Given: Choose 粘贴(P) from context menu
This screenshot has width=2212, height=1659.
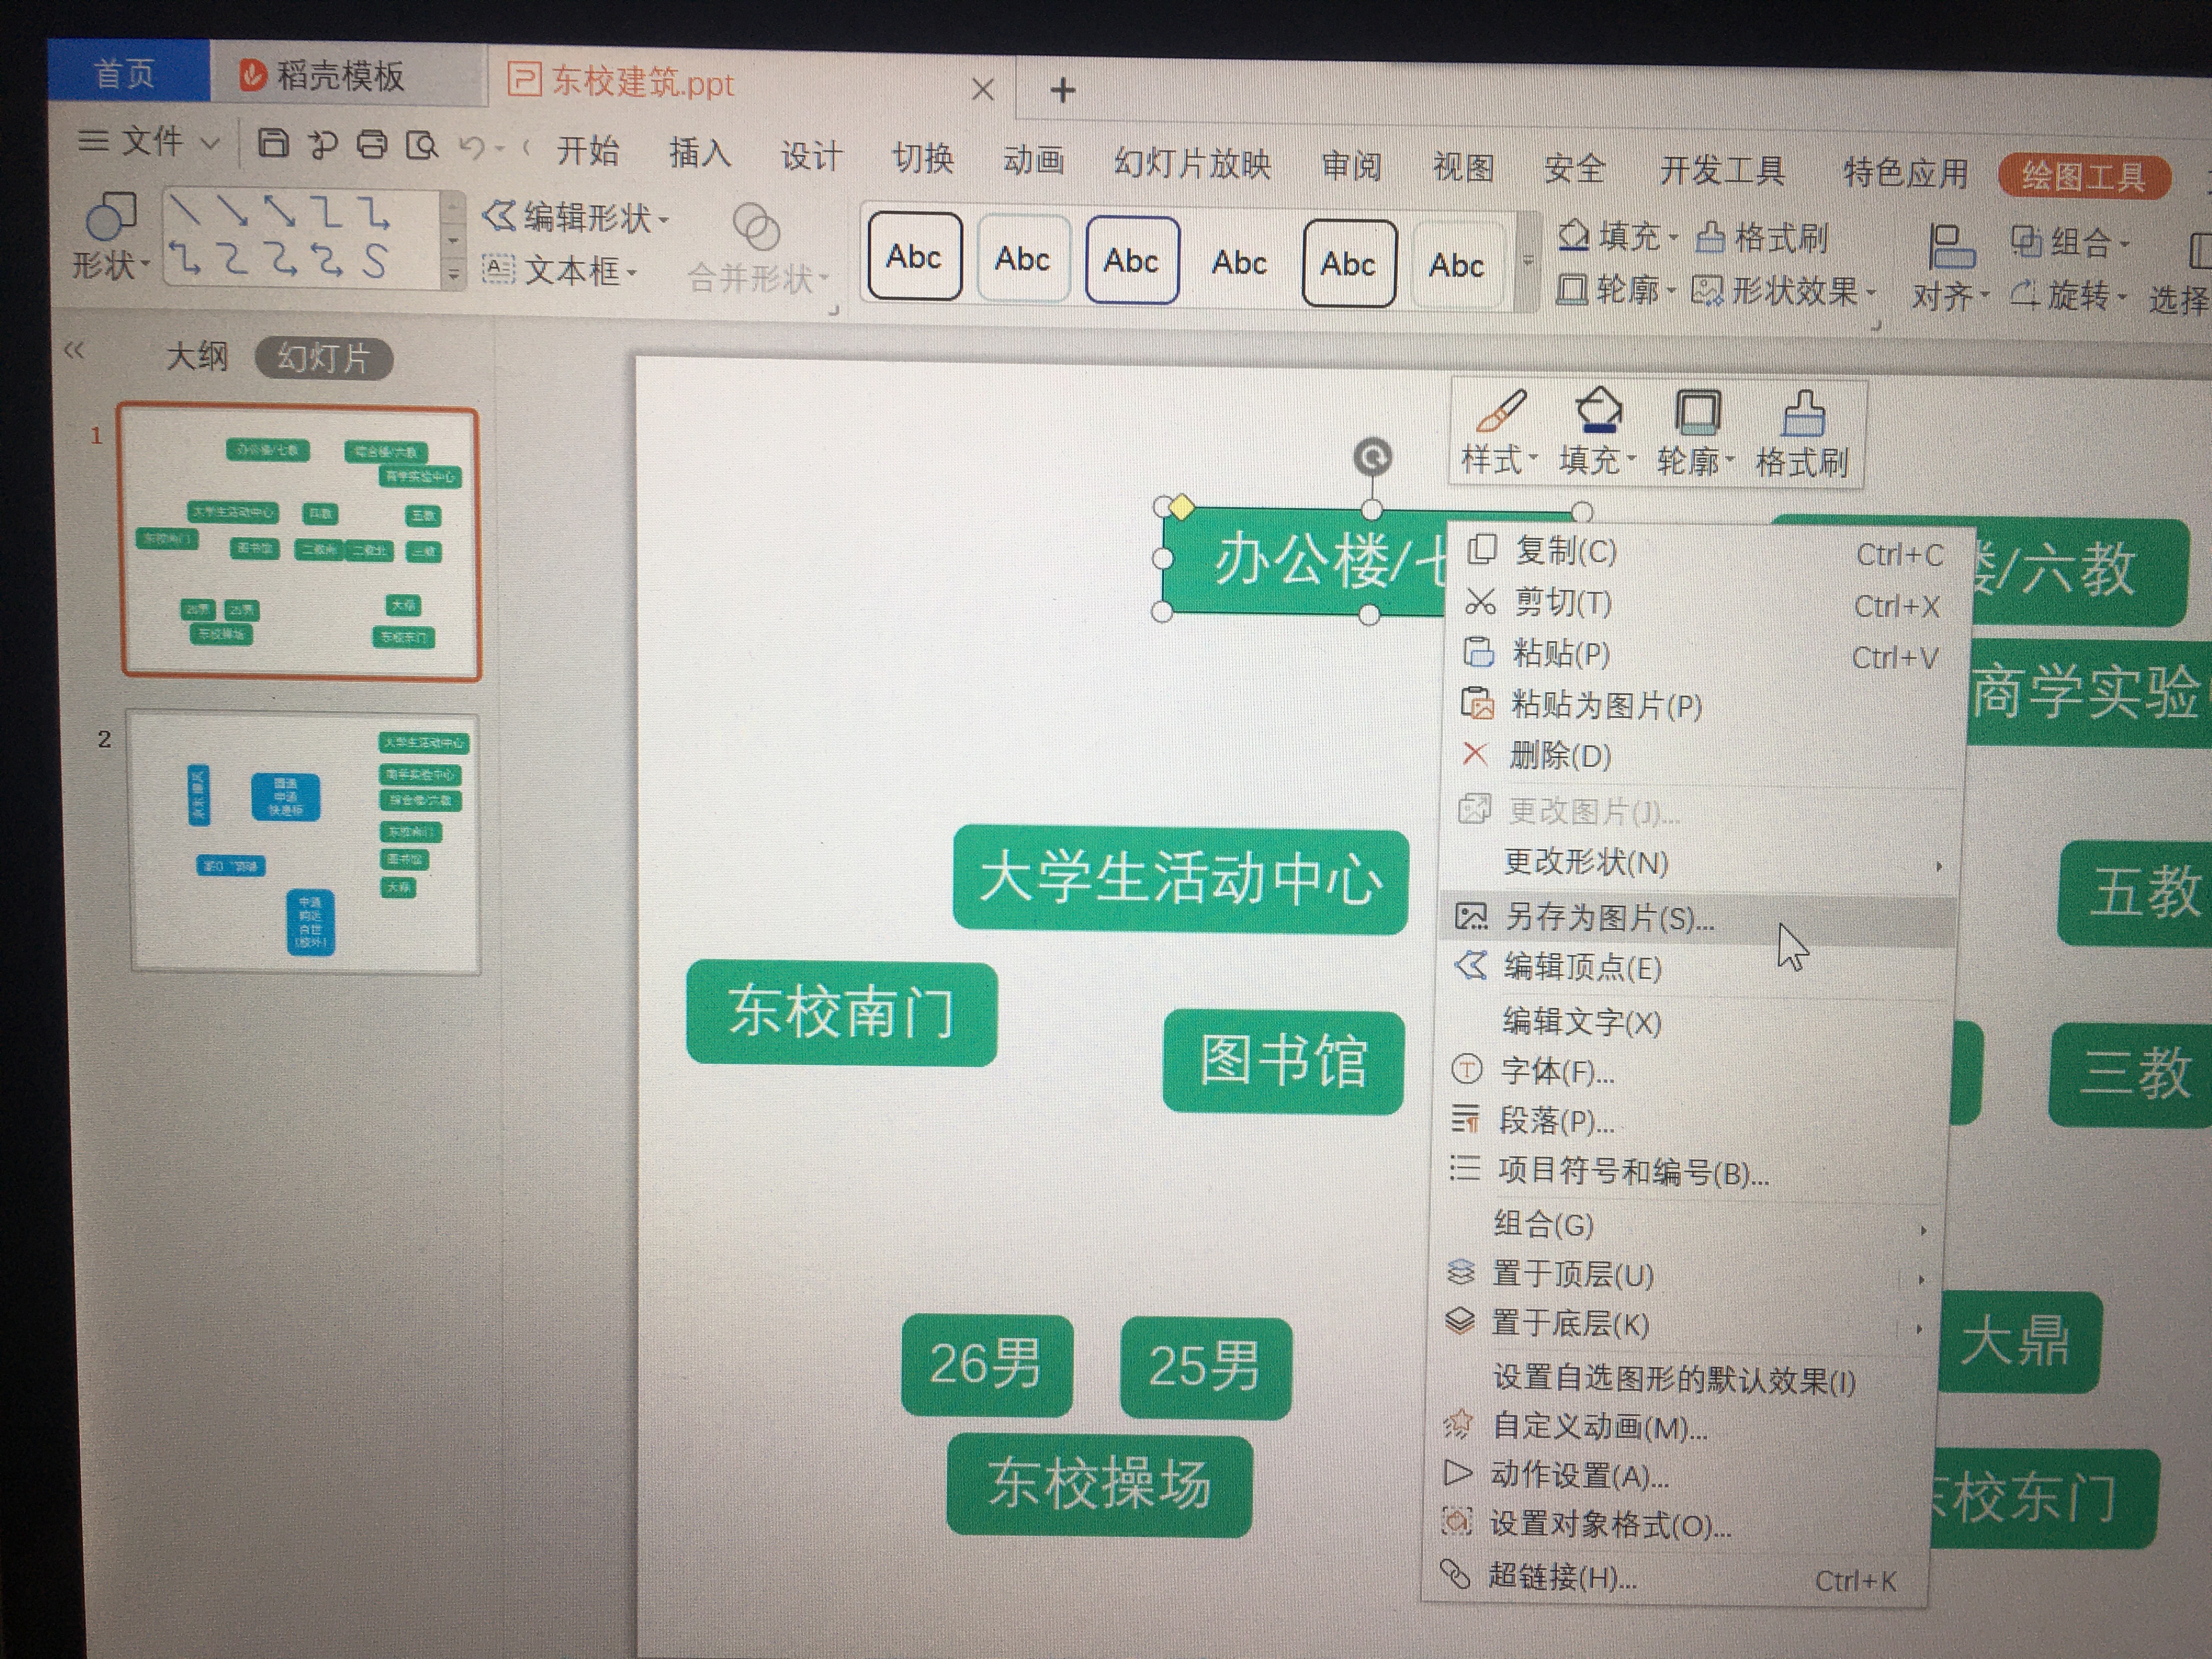Looking at the screenshot, I should [1703, 654].
